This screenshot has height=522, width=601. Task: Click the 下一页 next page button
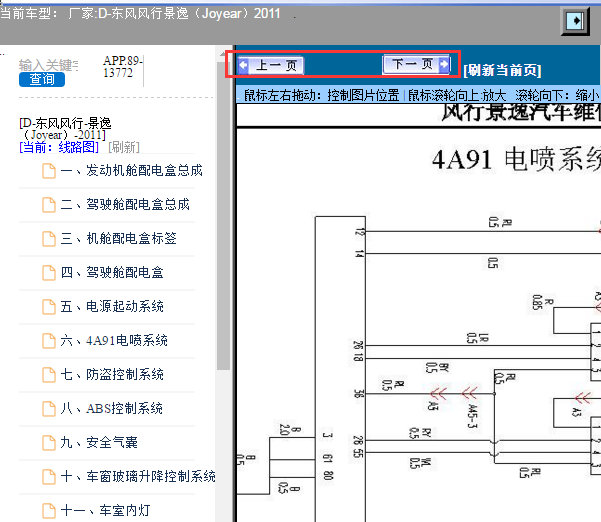[416, 64]
